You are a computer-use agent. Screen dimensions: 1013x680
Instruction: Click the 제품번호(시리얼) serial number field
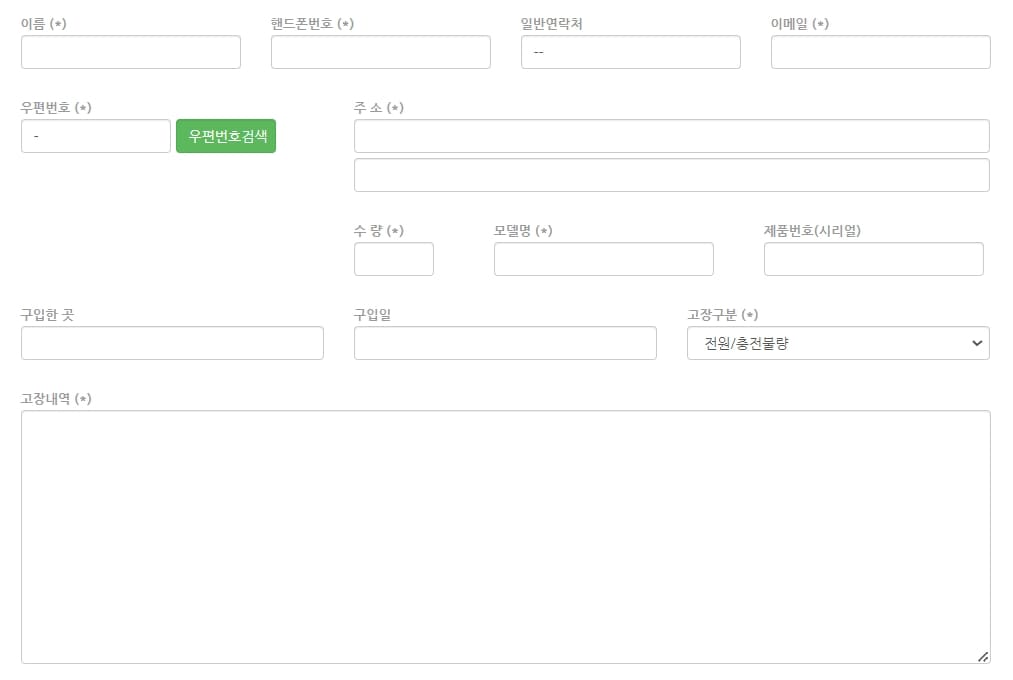[873, 259]
